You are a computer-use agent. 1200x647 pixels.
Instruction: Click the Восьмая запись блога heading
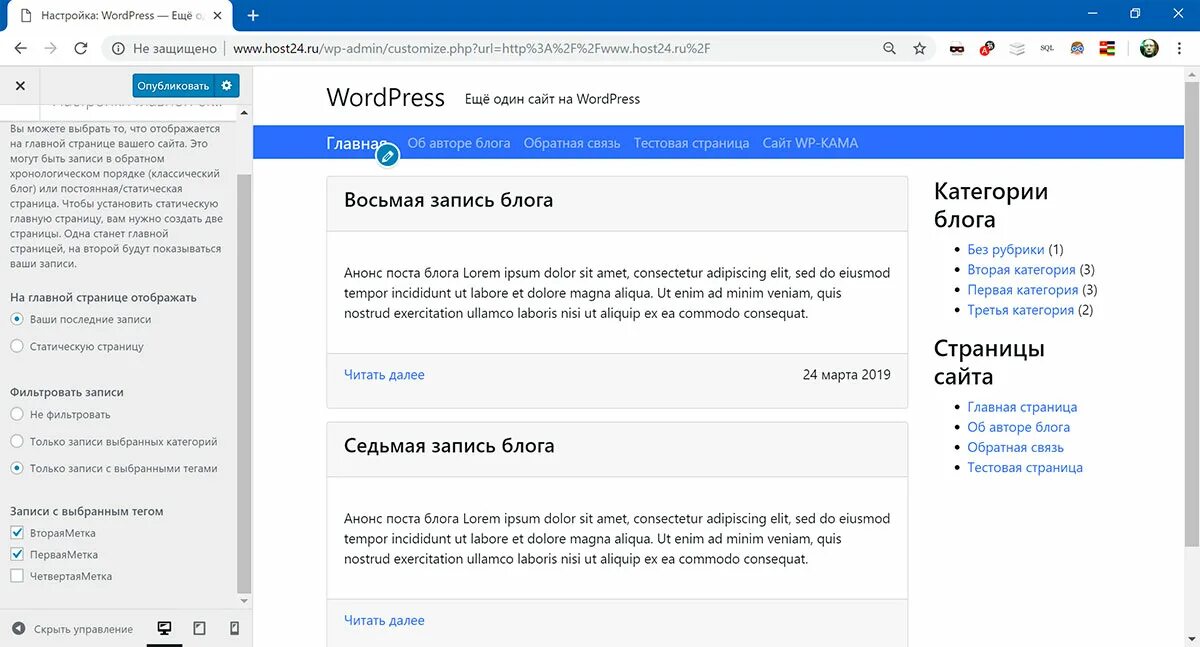(448, 200)
